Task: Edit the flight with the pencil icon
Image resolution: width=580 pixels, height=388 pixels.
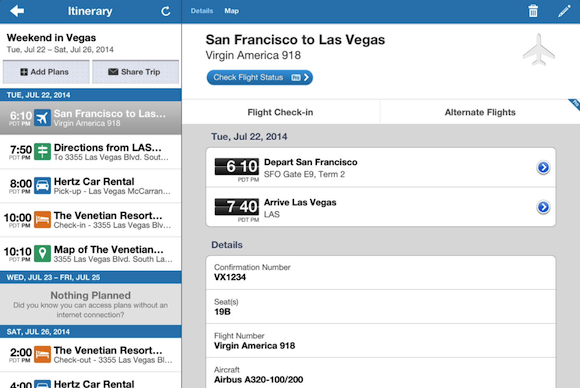Action: (x=564, y=11)
